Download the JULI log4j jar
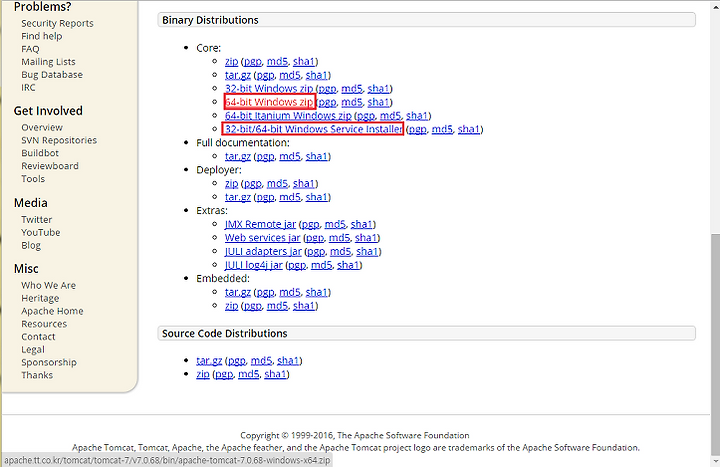The height and width of the screenshot is (467, 720). [253, 265]
